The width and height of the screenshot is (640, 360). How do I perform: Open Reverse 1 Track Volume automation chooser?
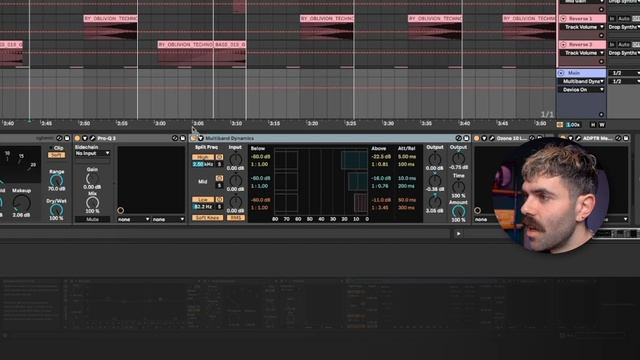[582, 27]
